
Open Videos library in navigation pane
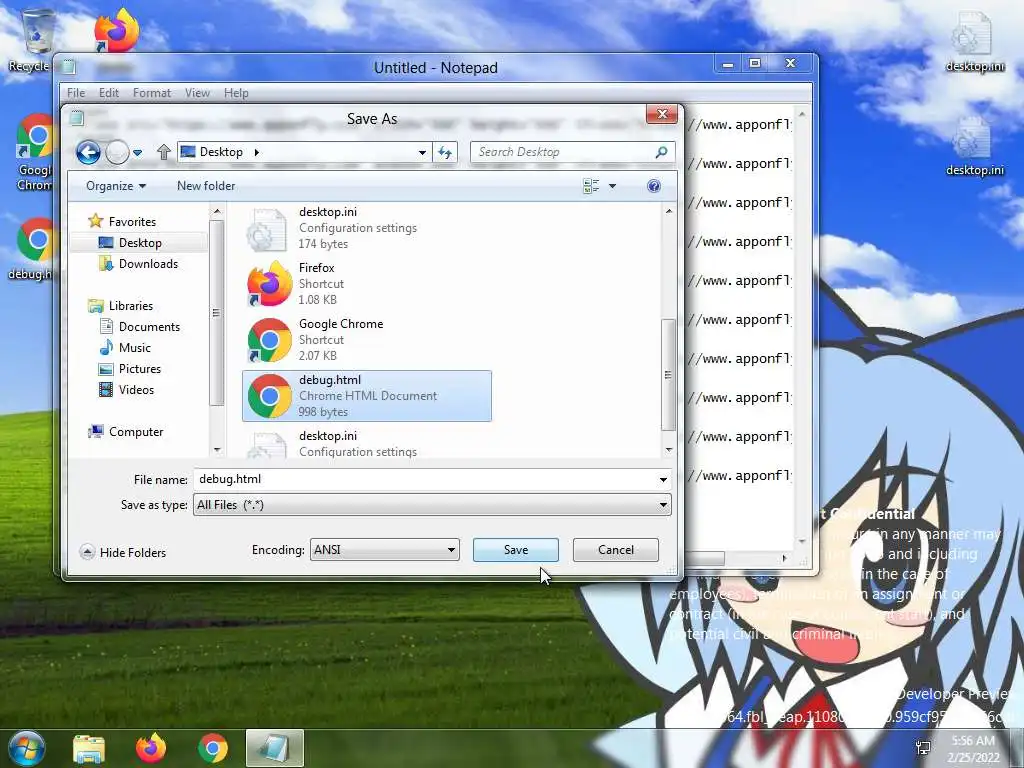[x=136, y=390]
